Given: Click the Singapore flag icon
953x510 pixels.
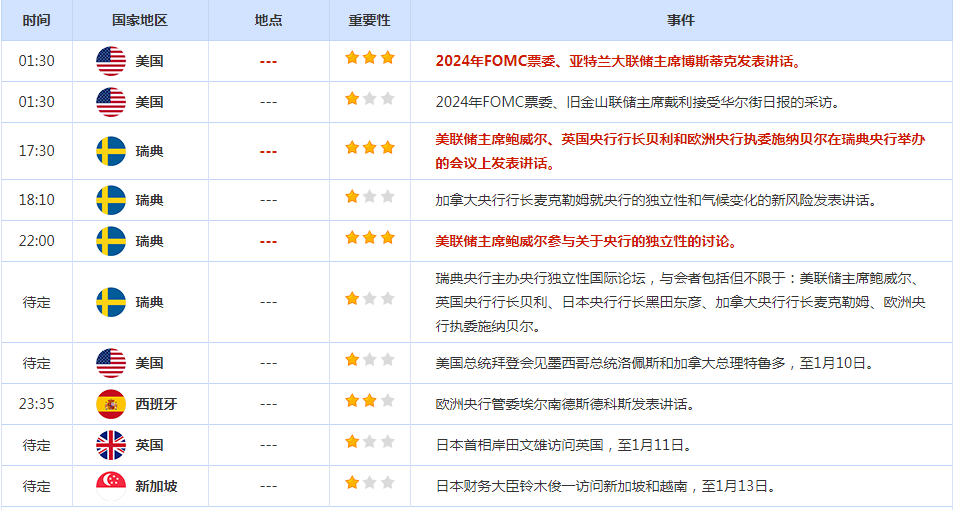Looking at the screenshot, I should click(111, 486).
